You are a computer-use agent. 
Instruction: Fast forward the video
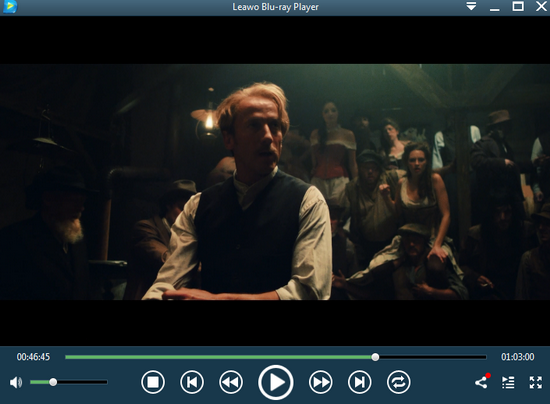tap(321, 382)
